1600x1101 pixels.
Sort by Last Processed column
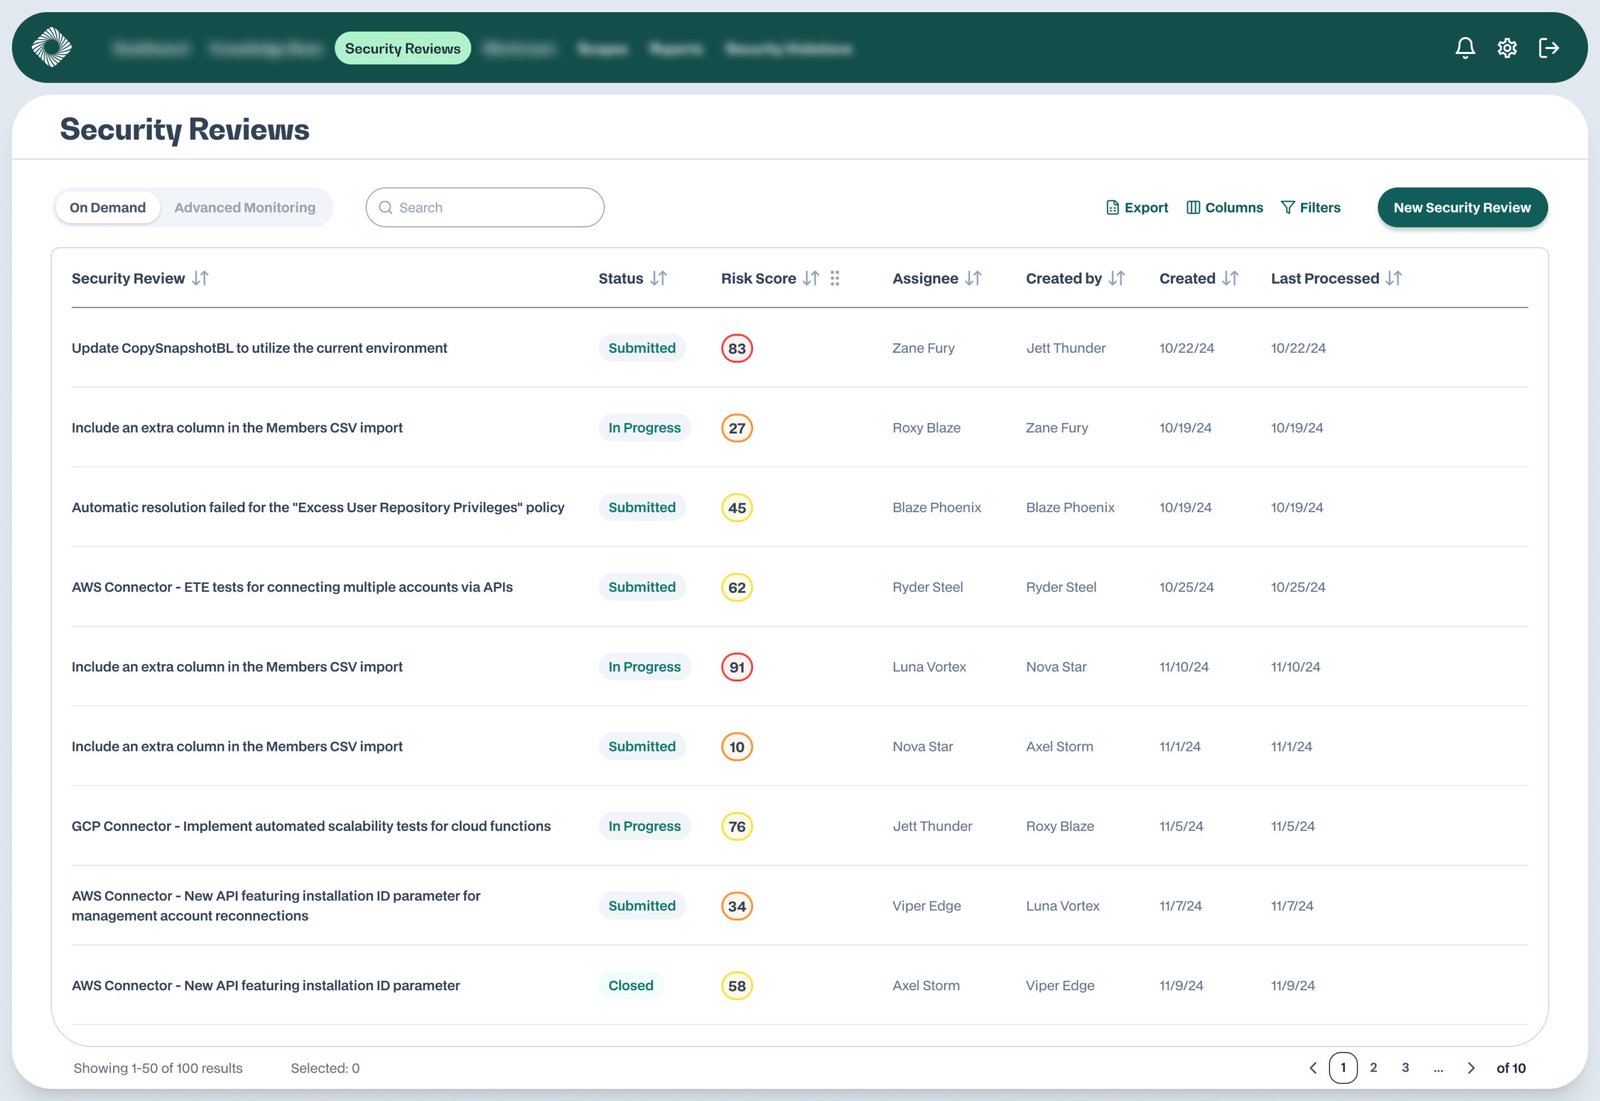pyautogui.click(x=1394, y=278)
